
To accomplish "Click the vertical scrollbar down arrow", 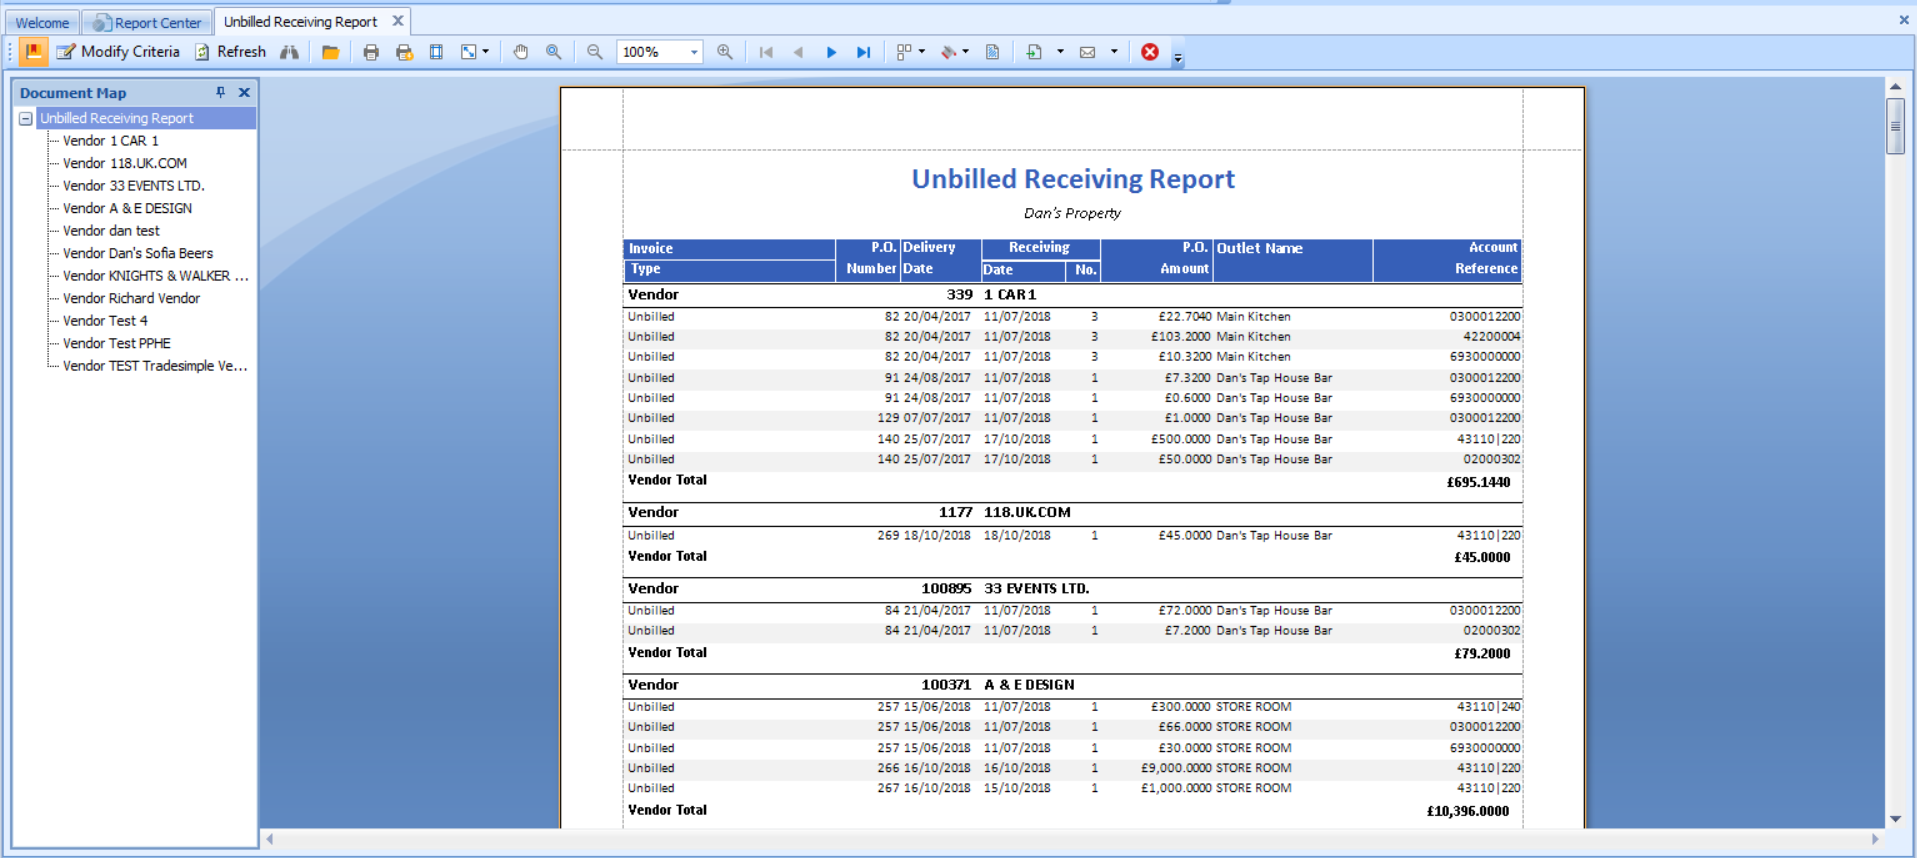I will pyautogui.click(x=1895, y=819).
